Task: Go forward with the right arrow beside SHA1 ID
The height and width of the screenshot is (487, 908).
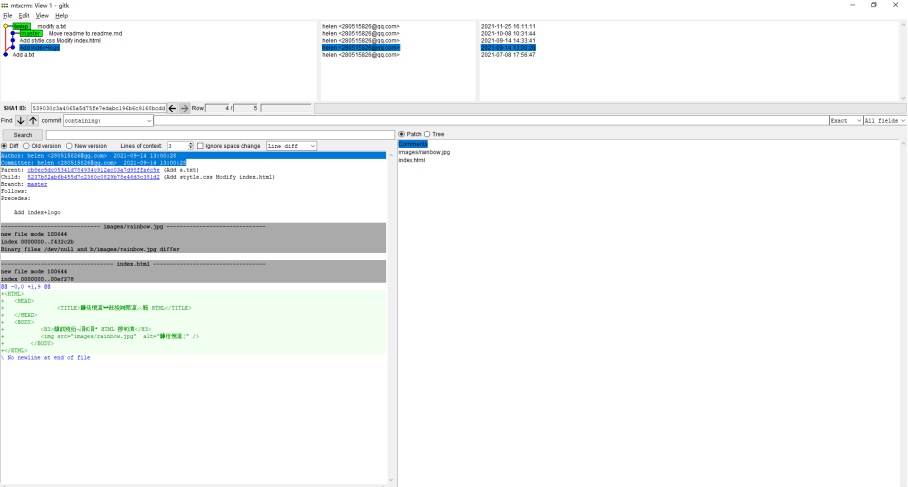Action: [184, 108]
